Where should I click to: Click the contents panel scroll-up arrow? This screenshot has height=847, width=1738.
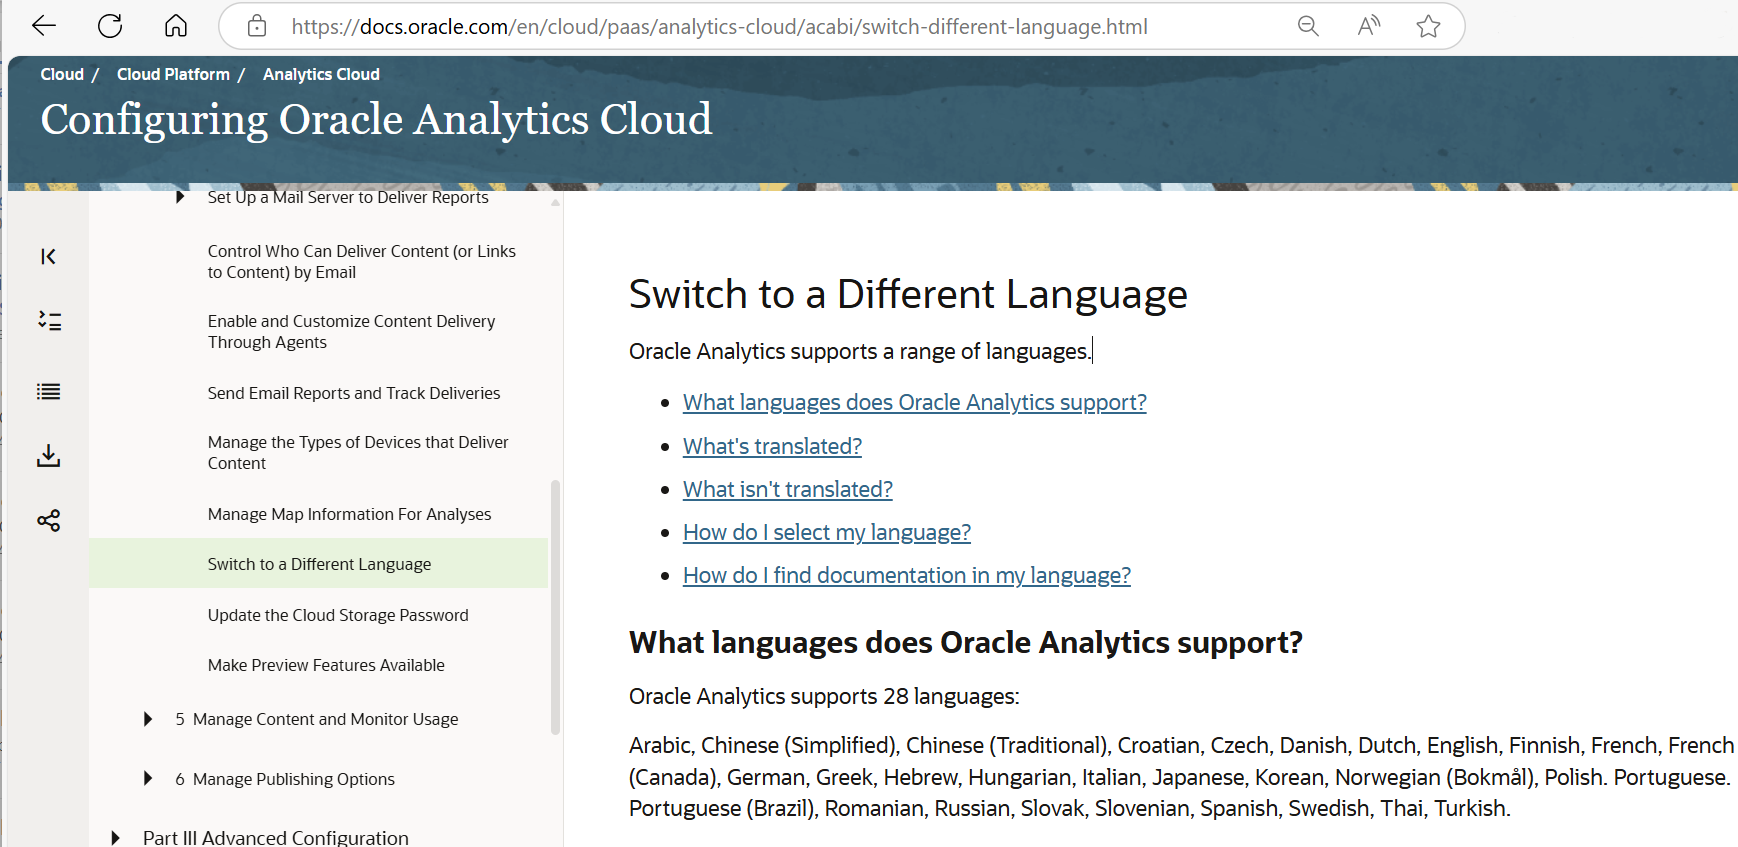coord(556,202)
